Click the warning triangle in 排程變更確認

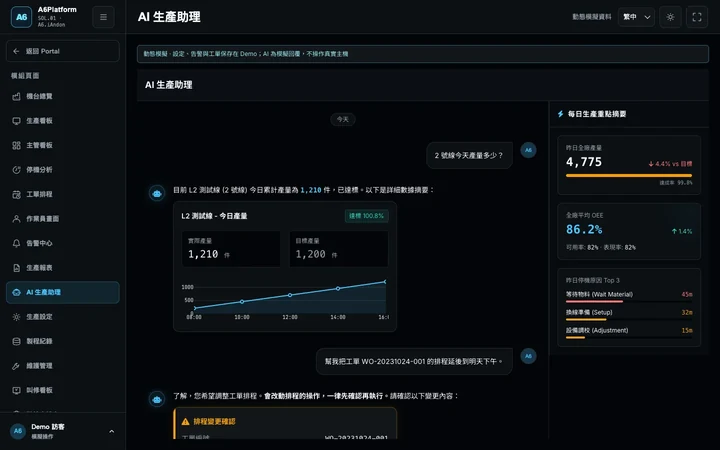pyautogui.click(x=186, y=422)
